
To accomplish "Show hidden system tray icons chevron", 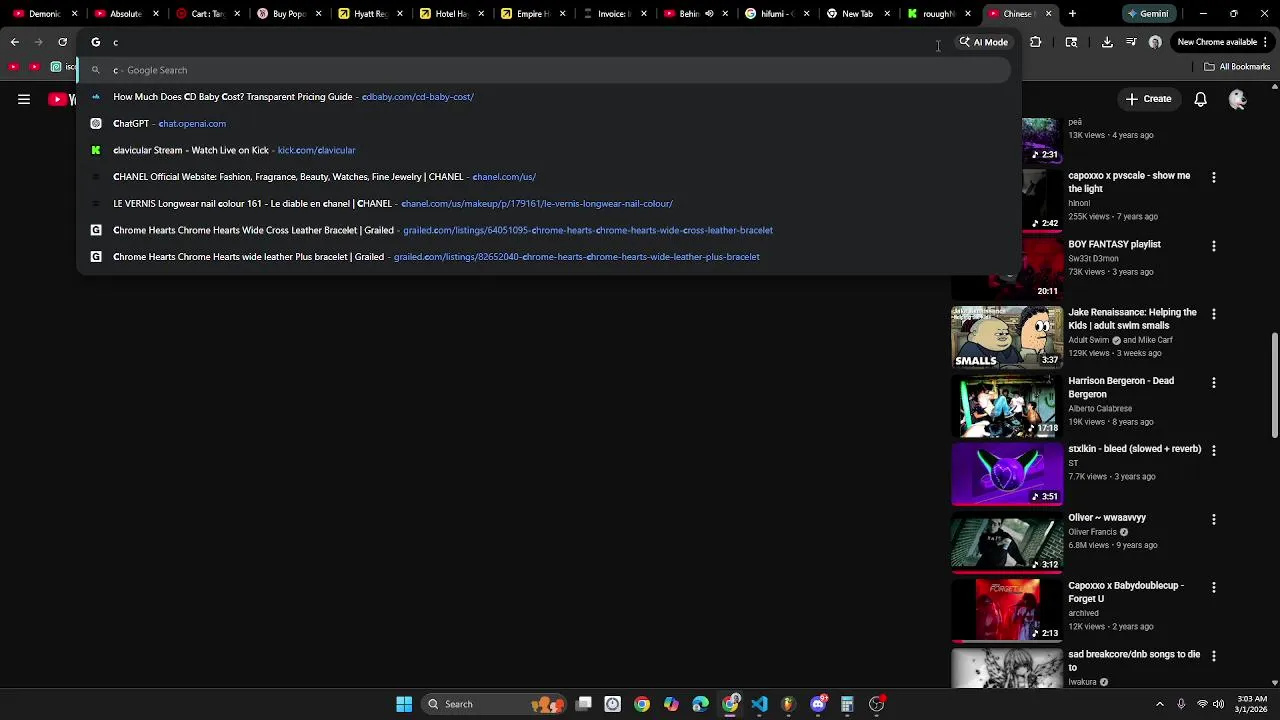I will (x=1160, y=704).
